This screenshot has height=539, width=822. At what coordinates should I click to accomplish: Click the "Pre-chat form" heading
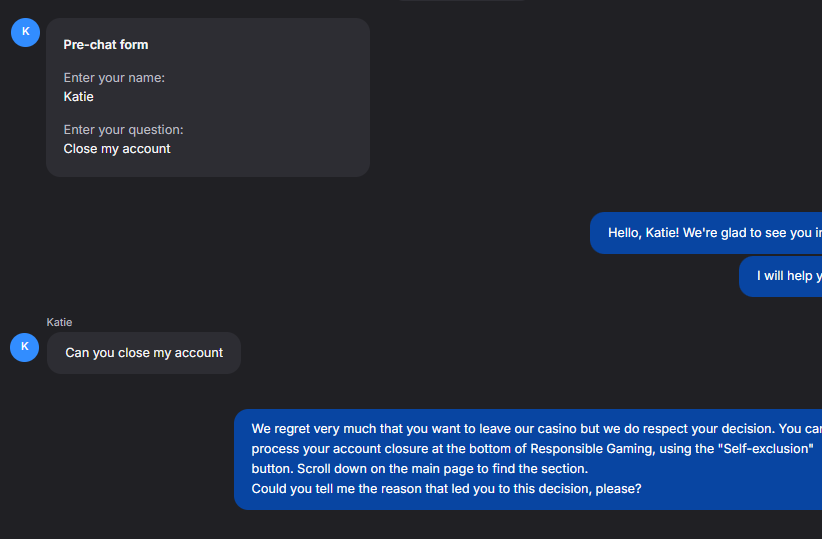point(105,45)
